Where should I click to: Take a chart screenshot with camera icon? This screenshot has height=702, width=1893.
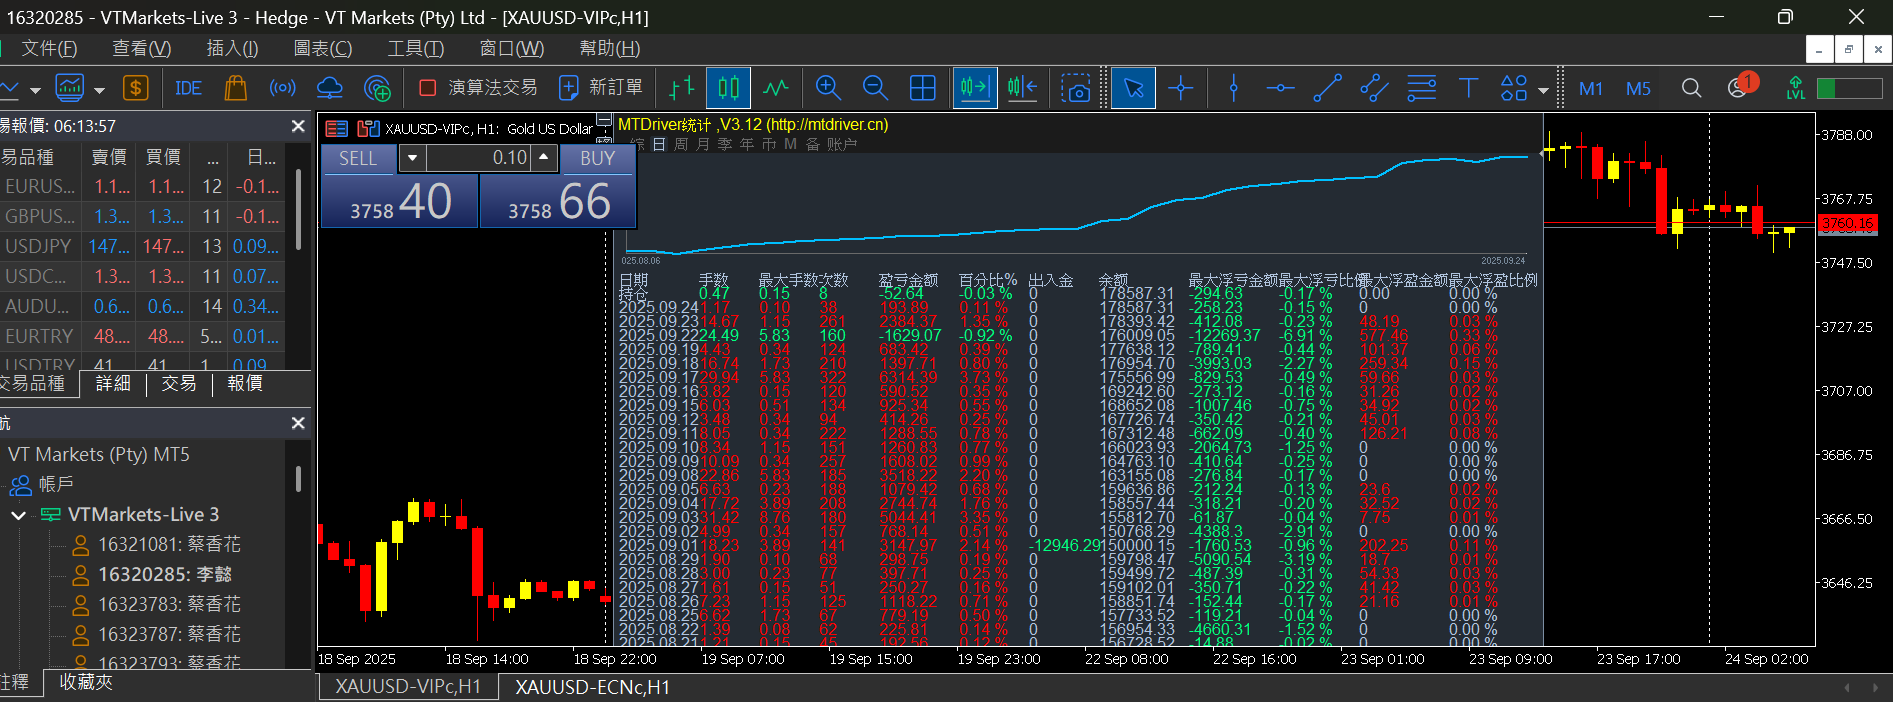click(x=1076, y=88)
